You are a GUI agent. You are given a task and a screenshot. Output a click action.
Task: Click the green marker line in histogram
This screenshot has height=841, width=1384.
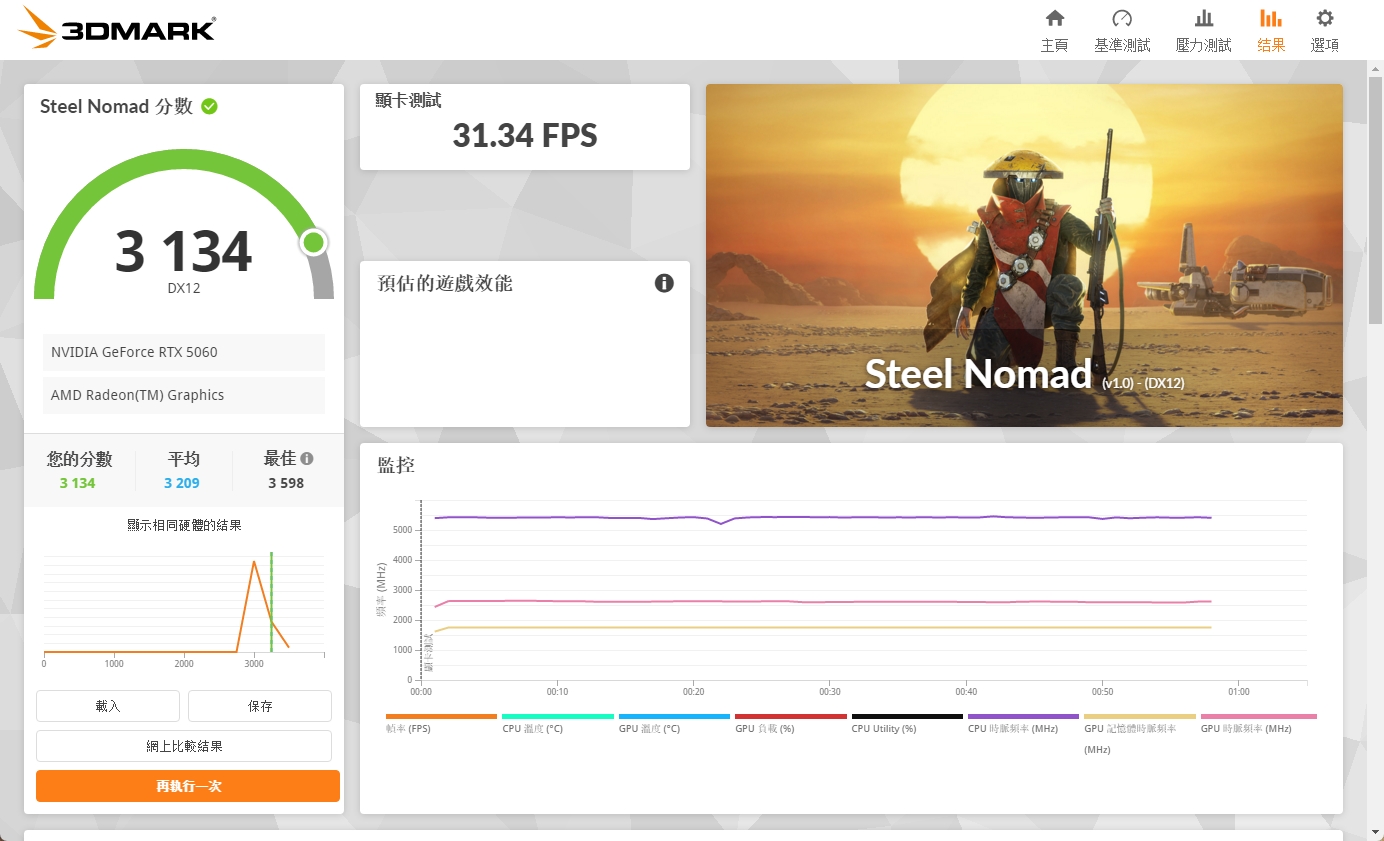tap(271, 602)
